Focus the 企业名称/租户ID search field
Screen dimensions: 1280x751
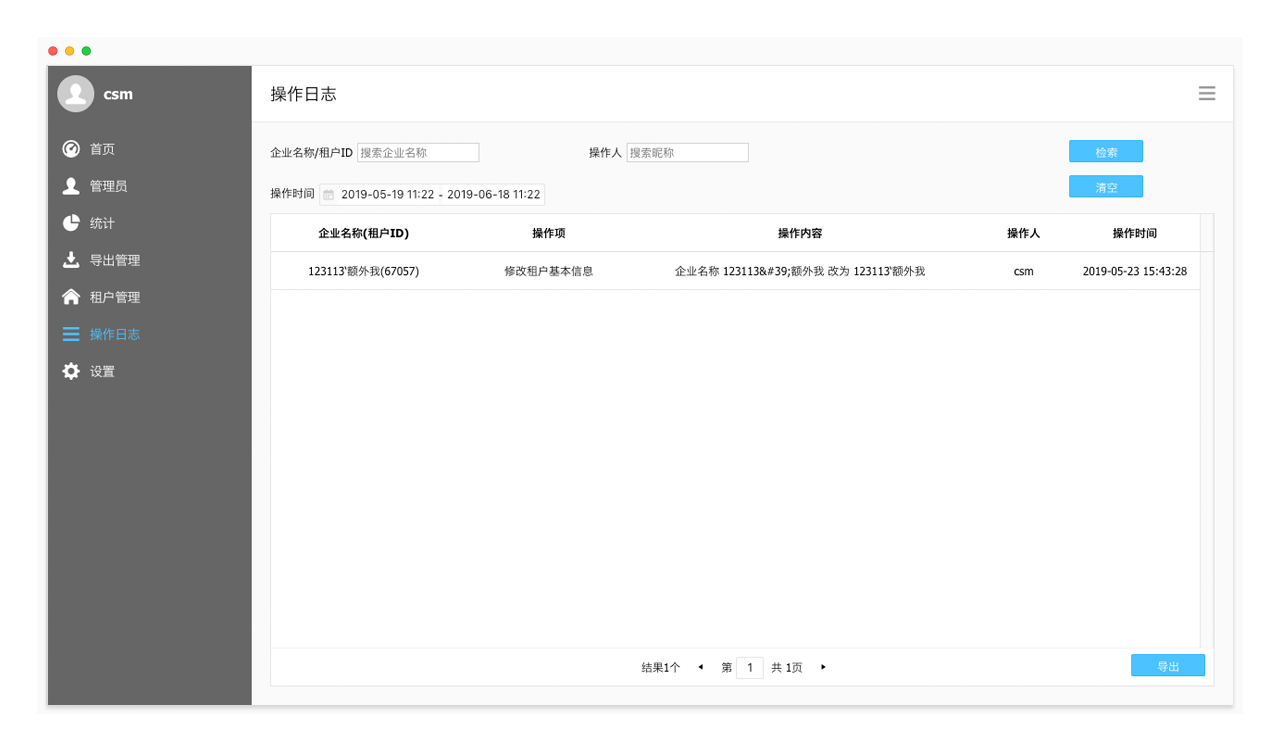[x=418, y=153]
